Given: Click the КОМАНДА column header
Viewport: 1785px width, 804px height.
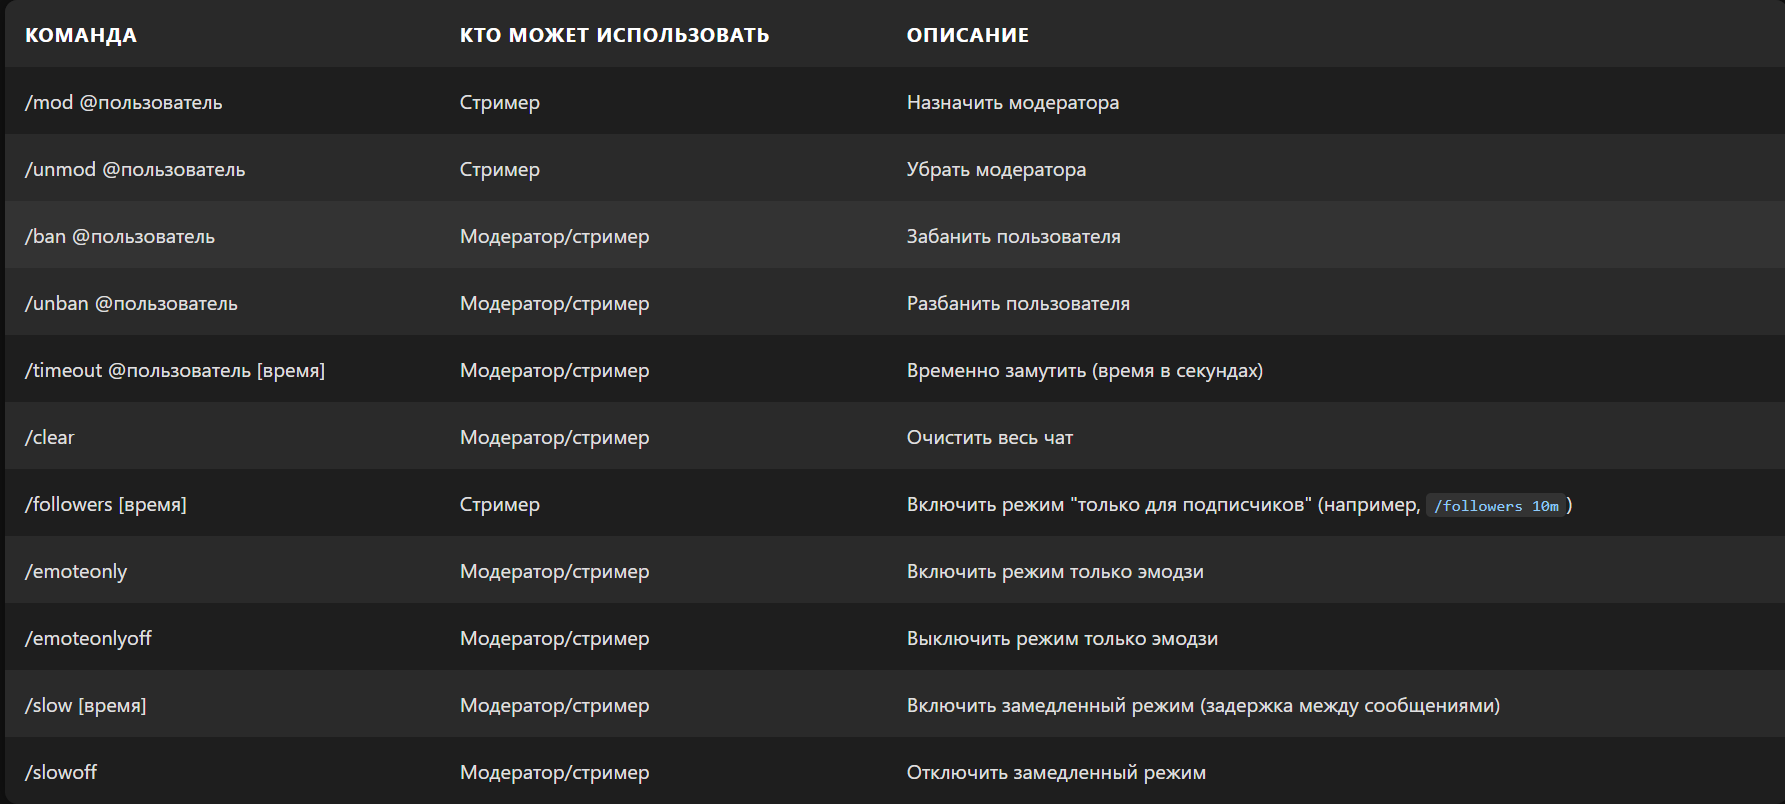Looking at the screenshot, I should tap(81, 35).
